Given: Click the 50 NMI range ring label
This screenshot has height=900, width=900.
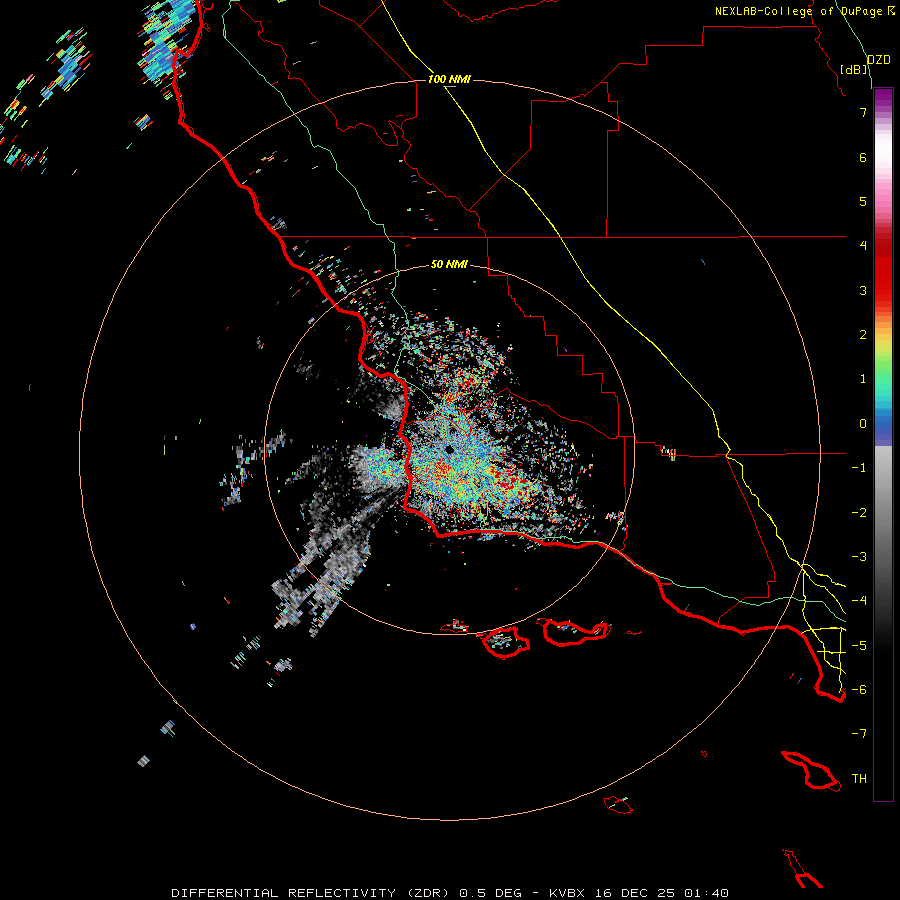Looking at the screenshot, I should pos(449,264).
